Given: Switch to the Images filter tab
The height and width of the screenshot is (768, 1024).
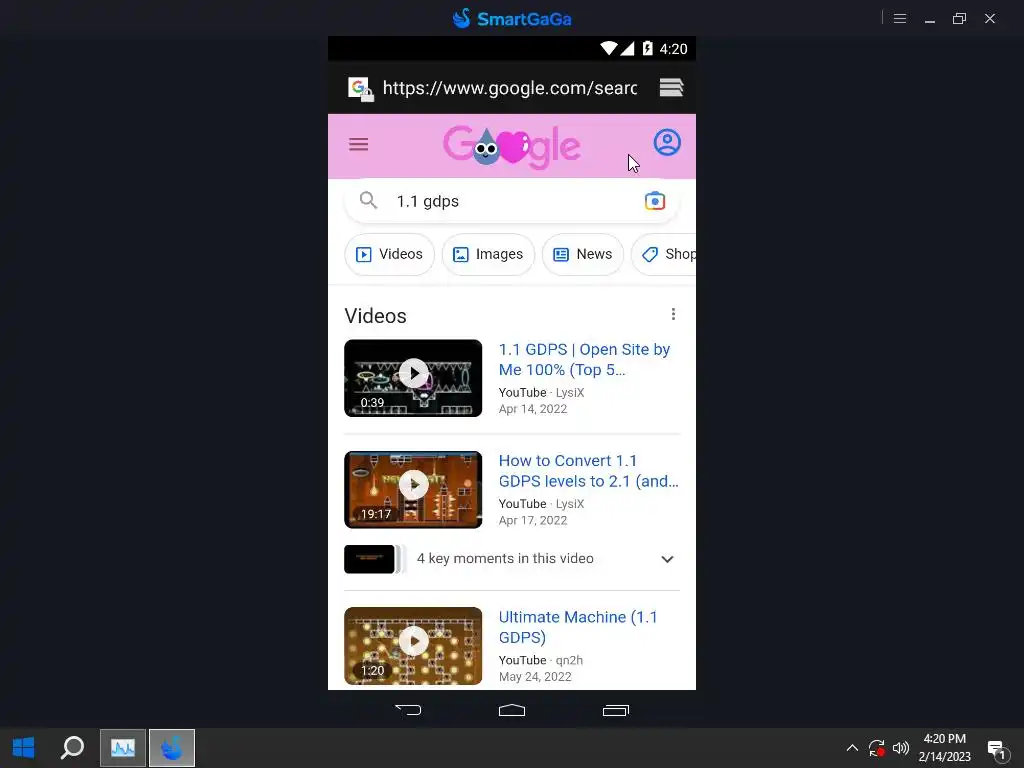Looking at the screenshot, I should pos(488,254).
